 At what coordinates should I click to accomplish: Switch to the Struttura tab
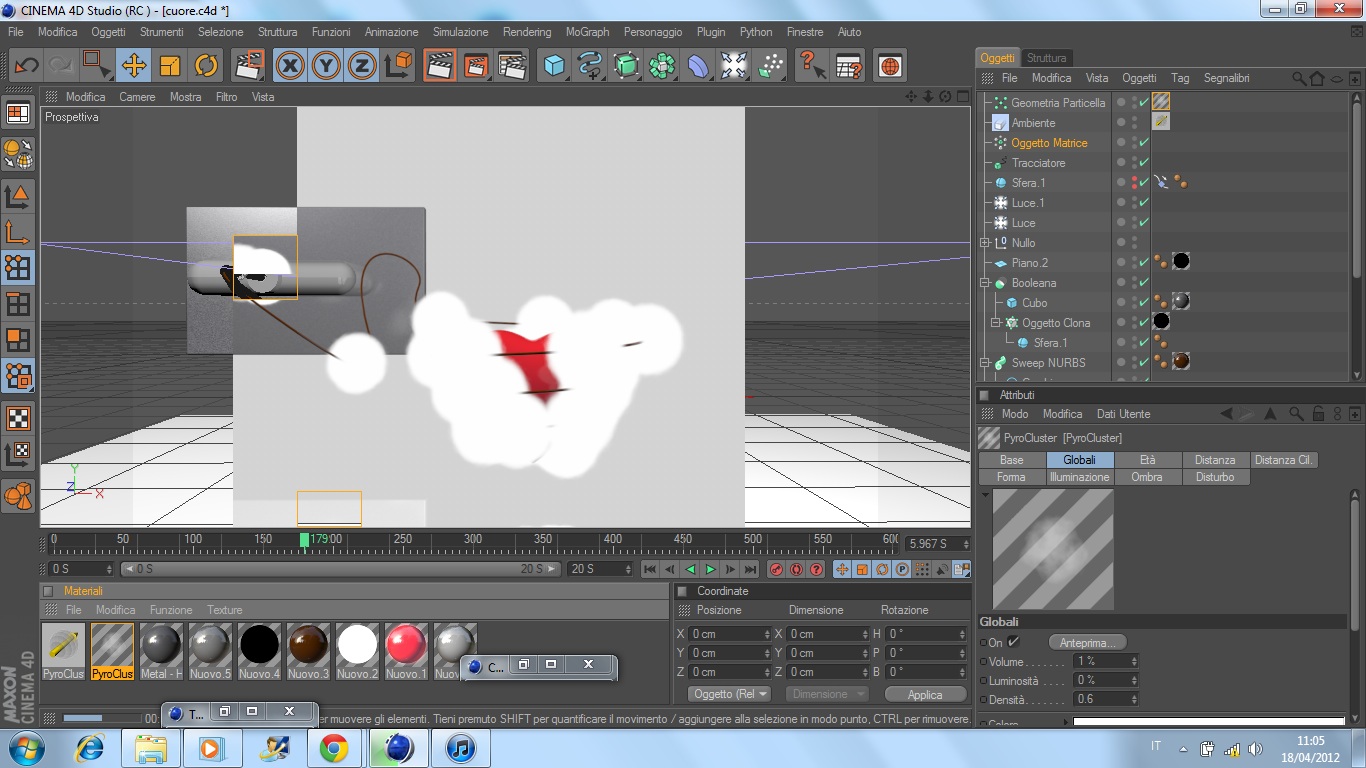[1046, 58]
